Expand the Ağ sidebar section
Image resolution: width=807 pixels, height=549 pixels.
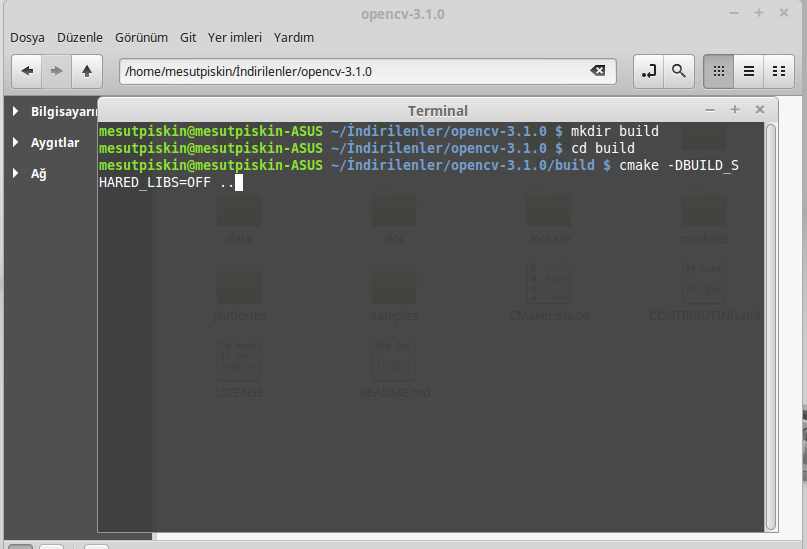pos(16,173)
